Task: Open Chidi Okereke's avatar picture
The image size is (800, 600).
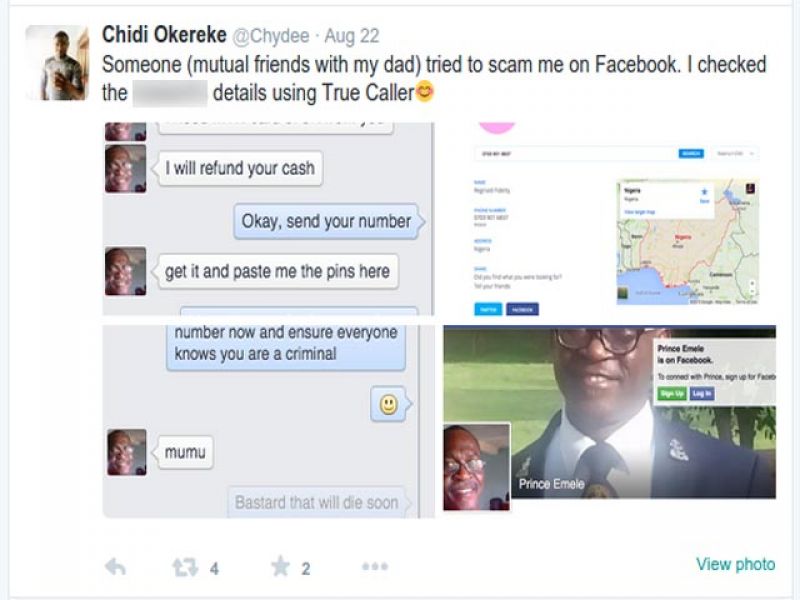Action: point(57,63)
